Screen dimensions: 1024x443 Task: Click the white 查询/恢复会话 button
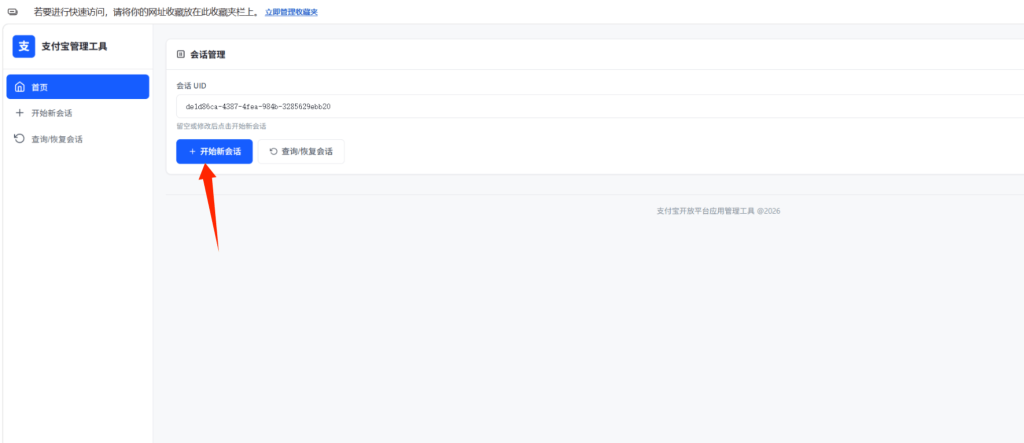pos(301,152)
